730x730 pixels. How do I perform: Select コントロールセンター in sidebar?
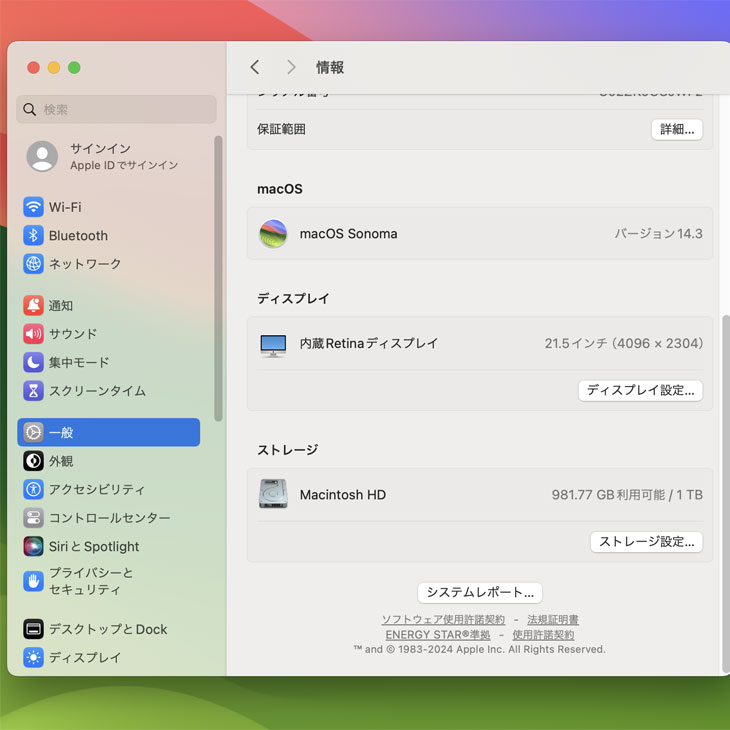pos(108,518)
